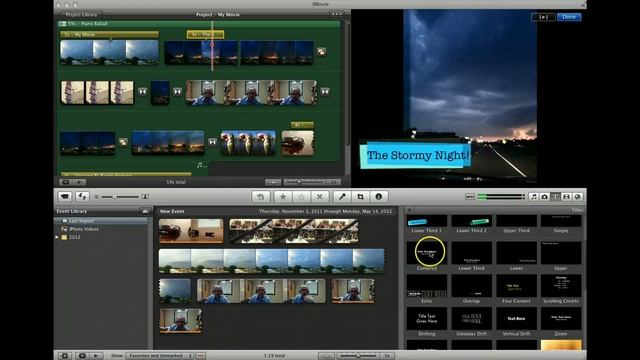
Task: Open the voiceover microphone tool
Action: pos(342,197)
